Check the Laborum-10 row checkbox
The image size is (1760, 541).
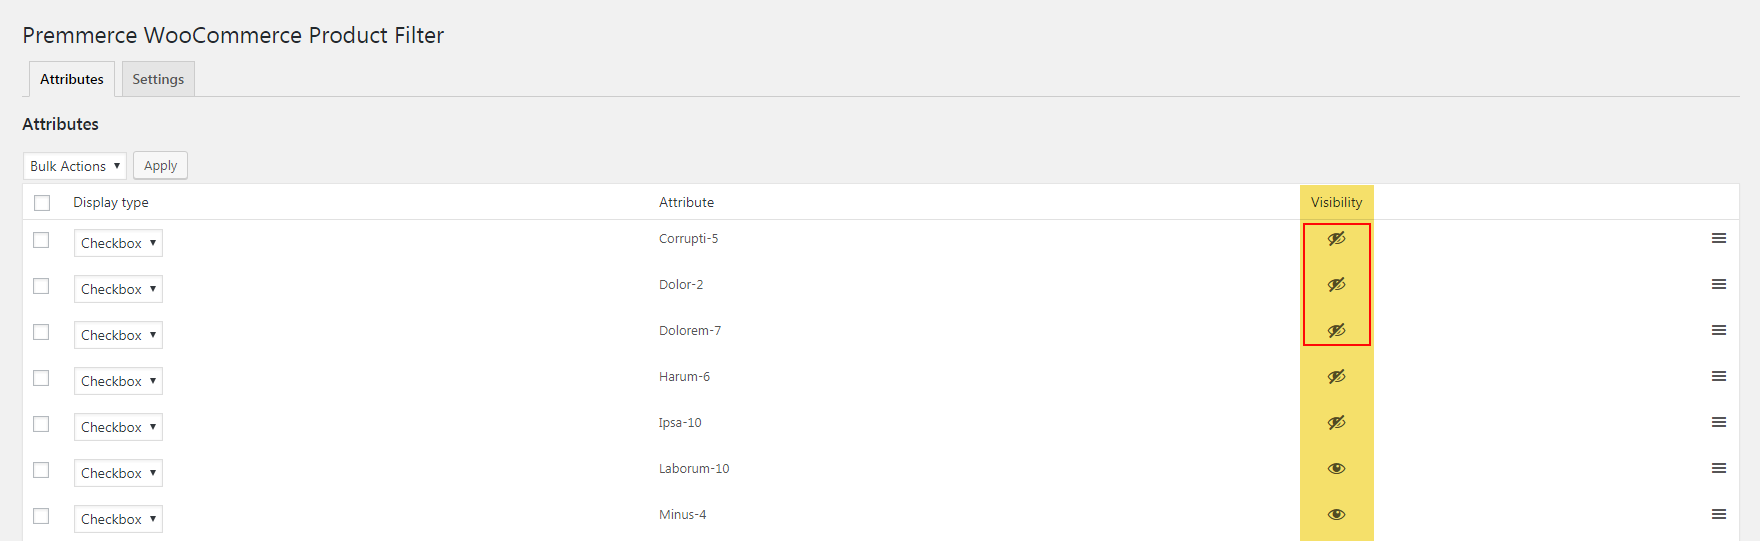click(x=41, y=470)
